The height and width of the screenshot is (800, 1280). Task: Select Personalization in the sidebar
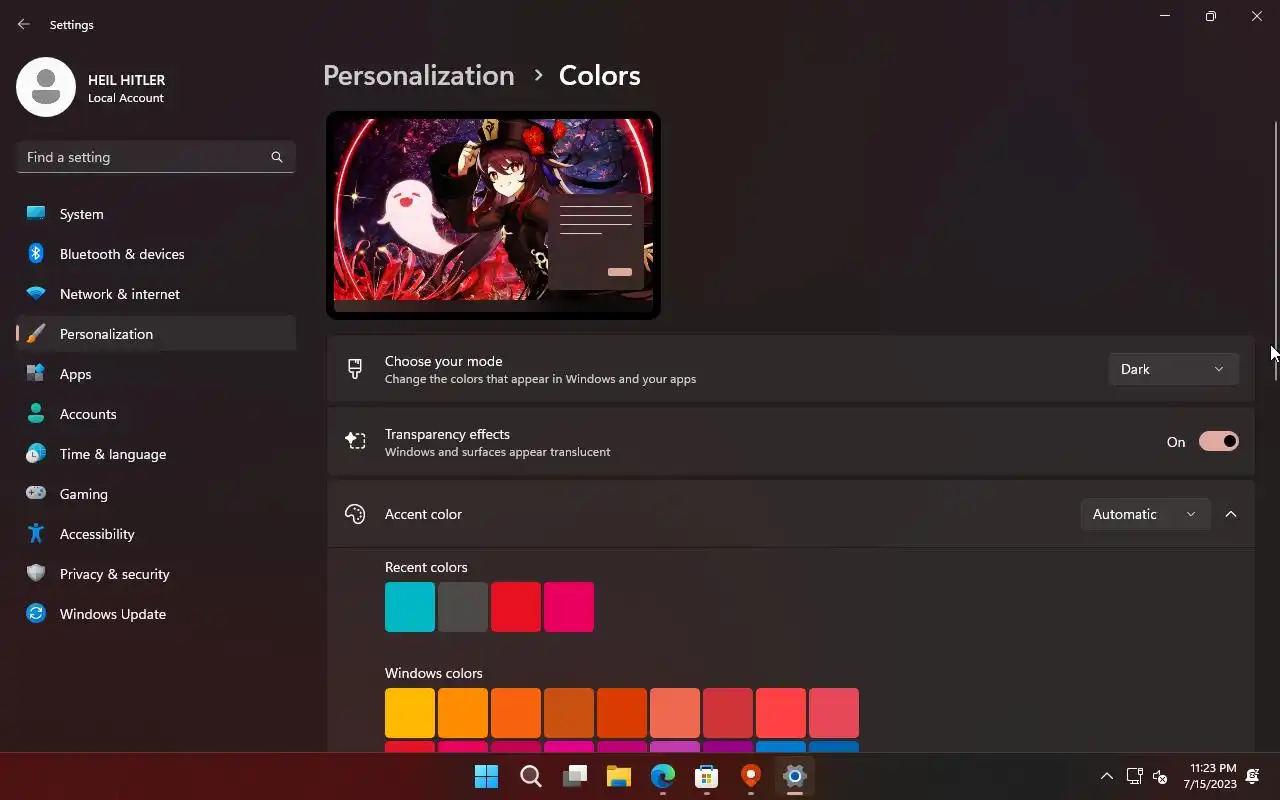(155, 334)
